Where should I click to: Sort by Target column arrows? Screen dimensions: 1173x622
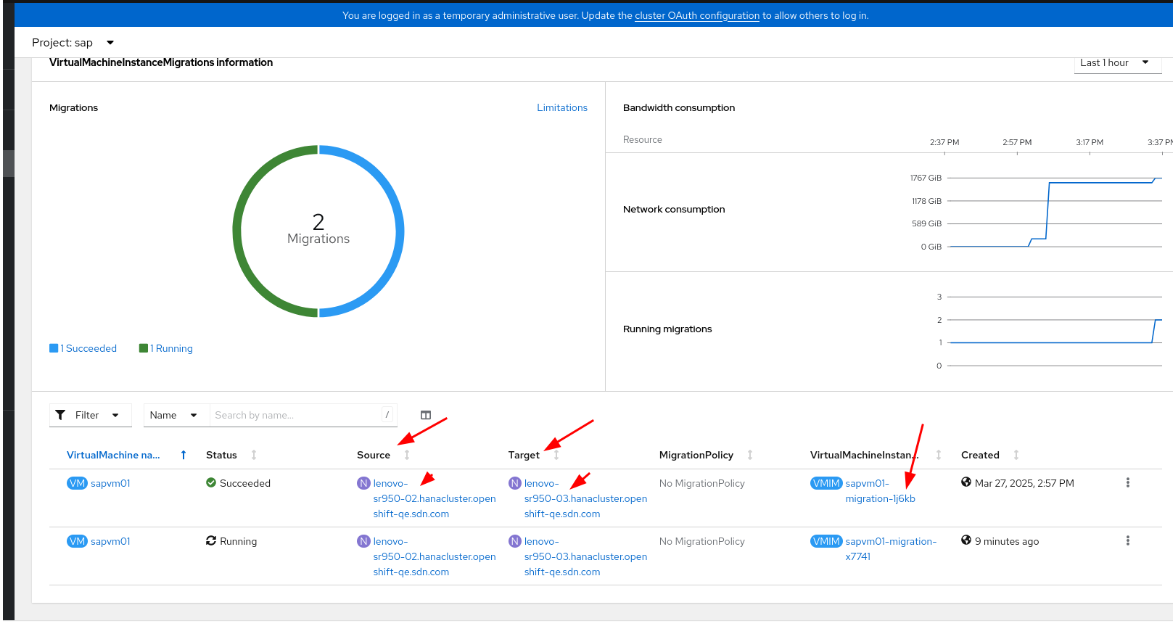click(556, 455)
